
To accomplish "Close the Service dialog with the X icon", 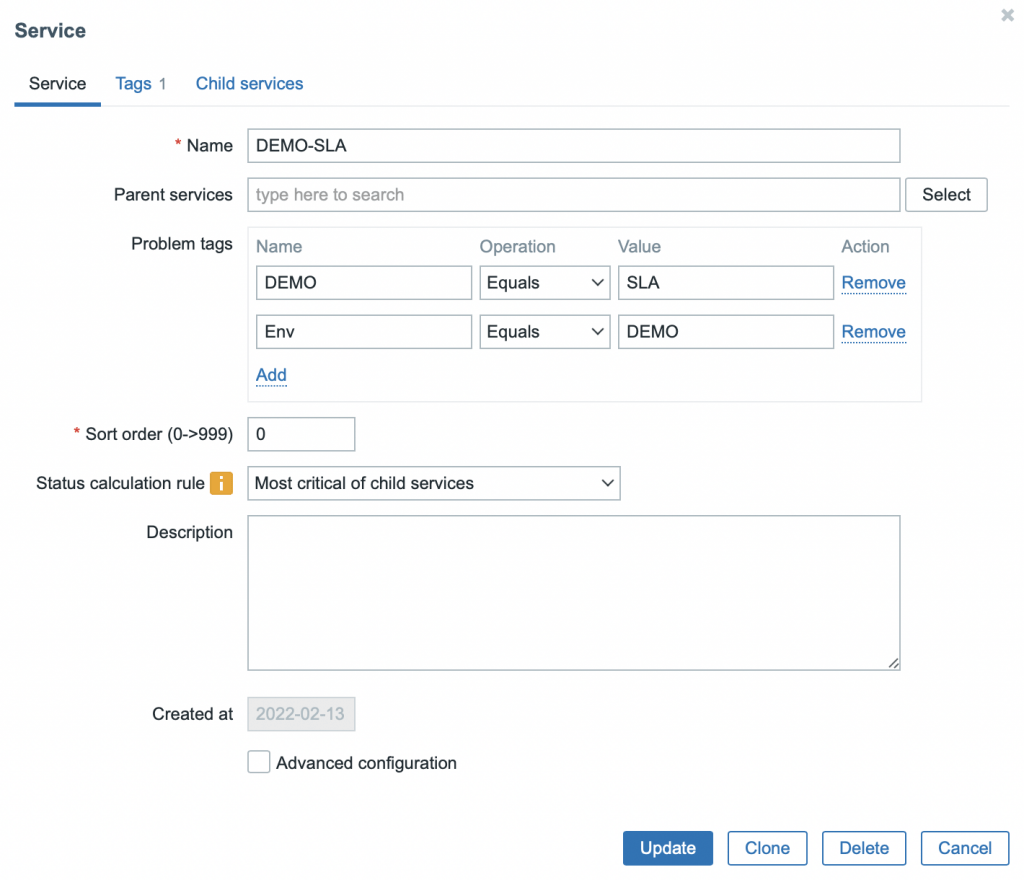I will pyautogui.click(x=1007, y=16).
